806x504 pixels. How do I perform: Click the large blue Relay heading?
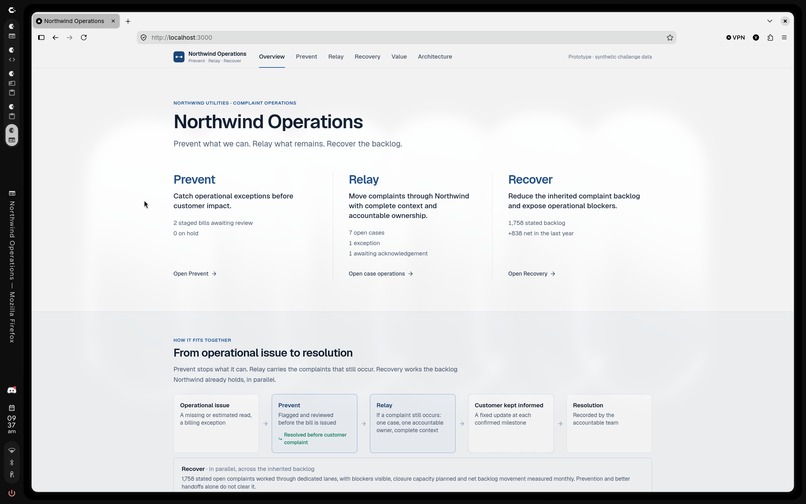point(363,179)
